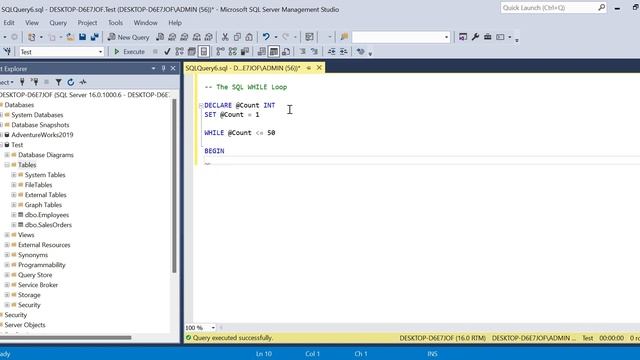
Task: Select Results to Text icon
Action: pyautogui.click(x=262, y=52)
